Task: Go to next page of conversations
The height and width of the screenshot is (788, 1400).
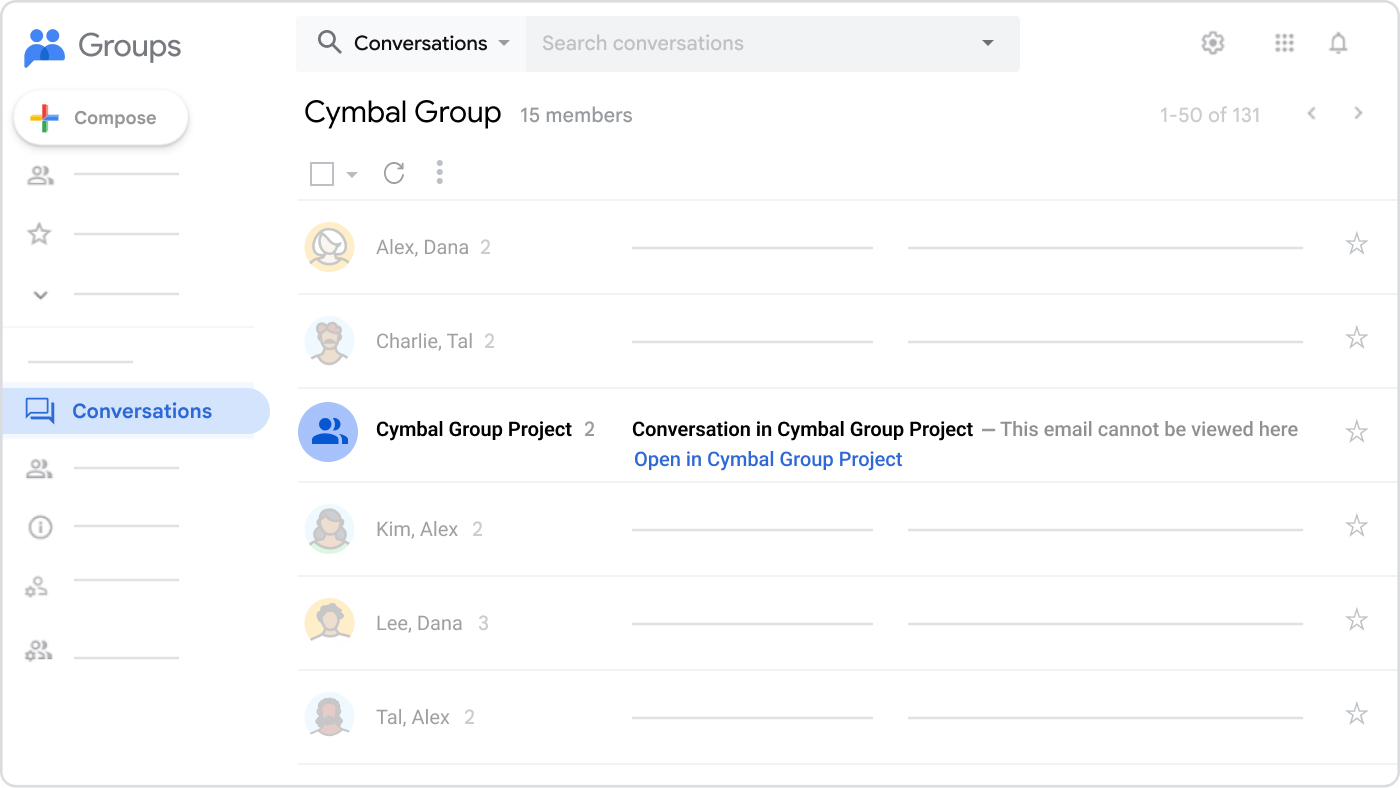Action: (x=1358, y=114)
